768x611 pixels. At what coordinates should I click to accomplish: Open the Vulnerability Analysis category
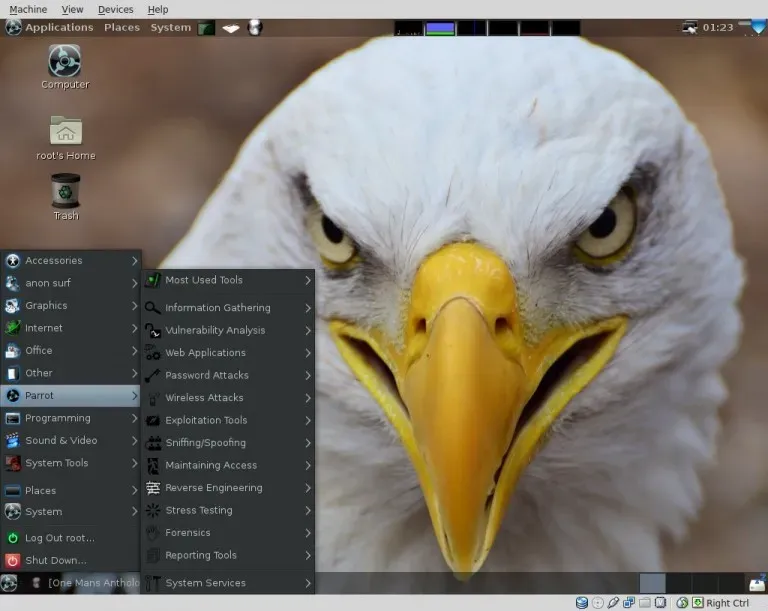(x=215, y=330)
